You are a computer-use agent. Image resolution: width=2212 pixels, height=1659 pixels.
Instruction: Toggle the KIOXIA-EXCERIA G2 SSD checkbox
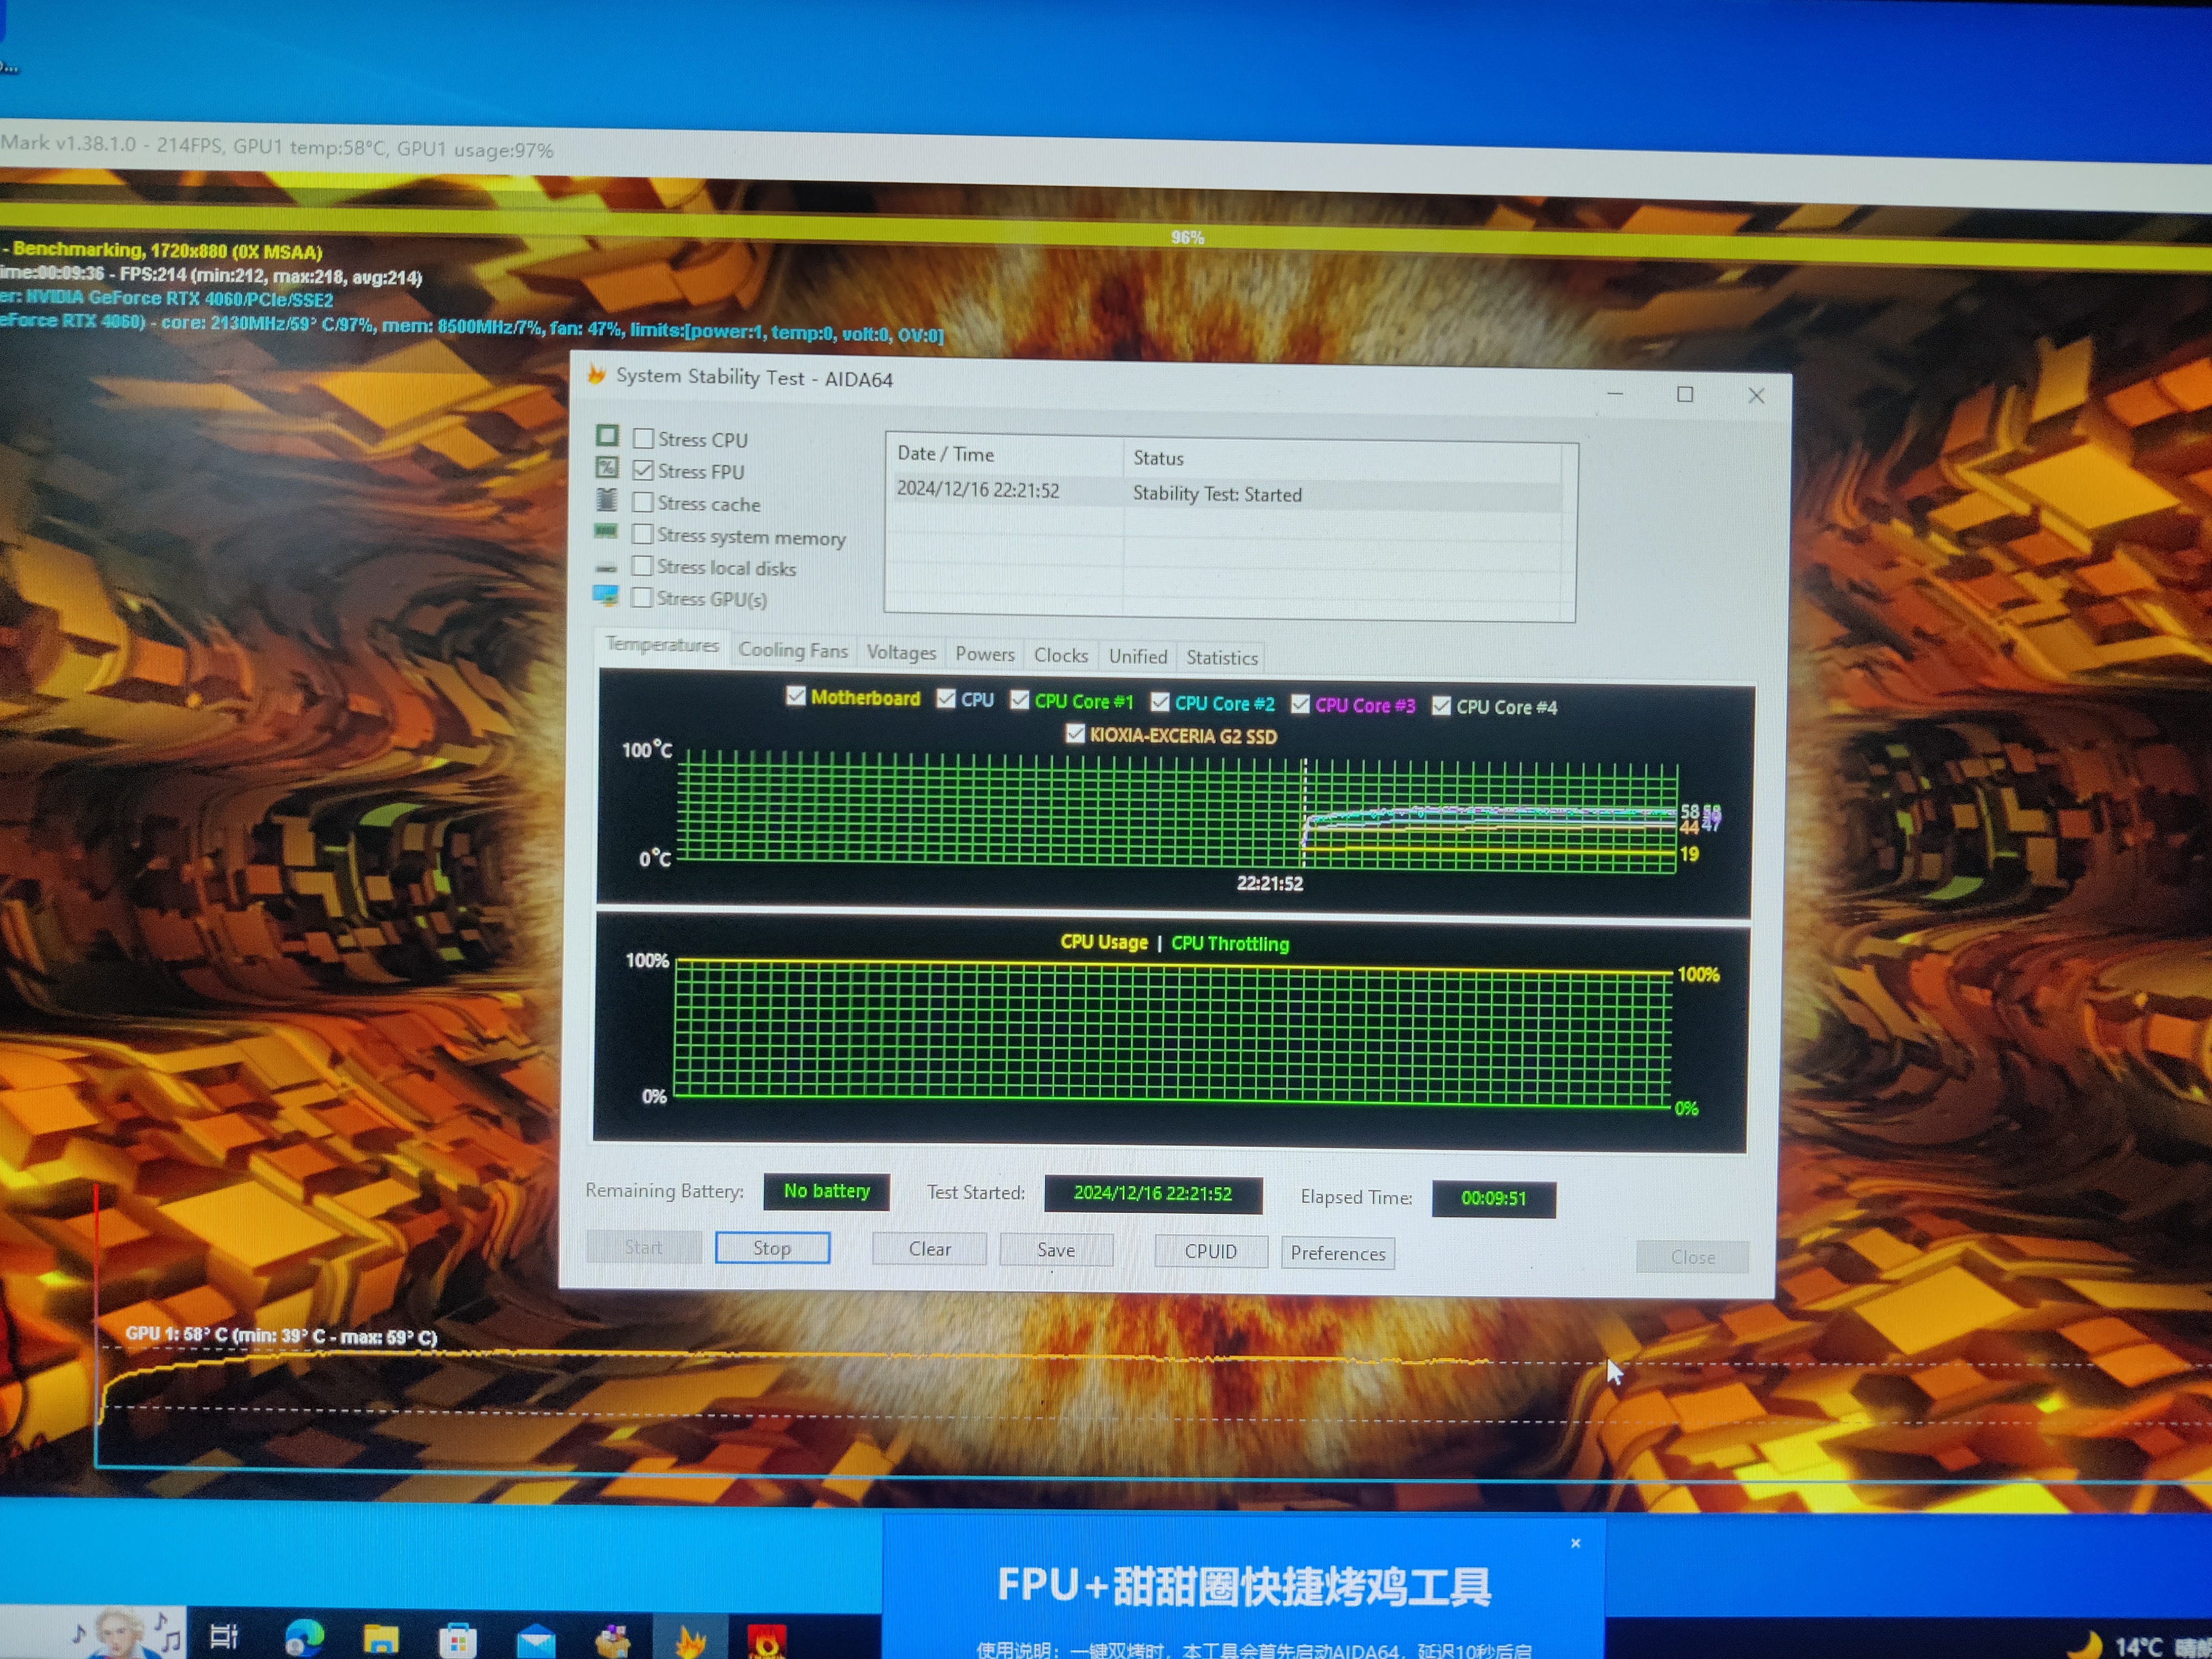point(1075,734)
